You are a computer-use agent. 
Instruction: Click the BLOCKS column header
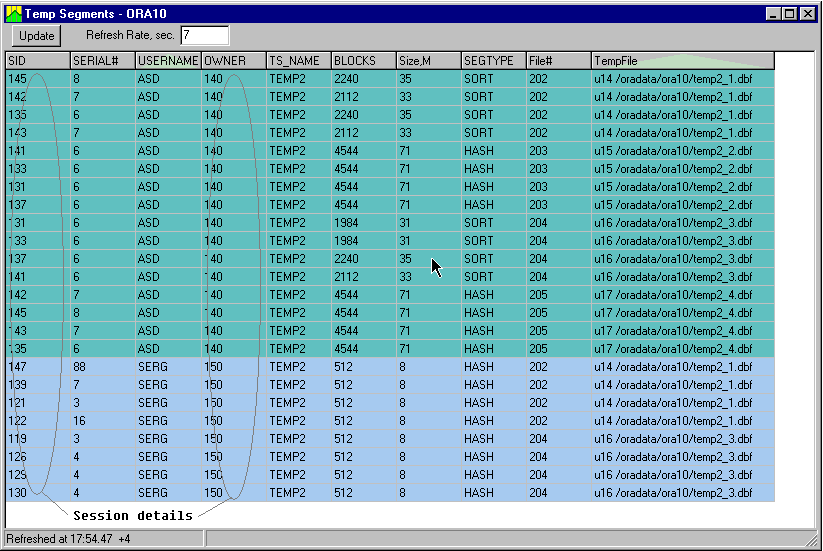tap(364, 61)
